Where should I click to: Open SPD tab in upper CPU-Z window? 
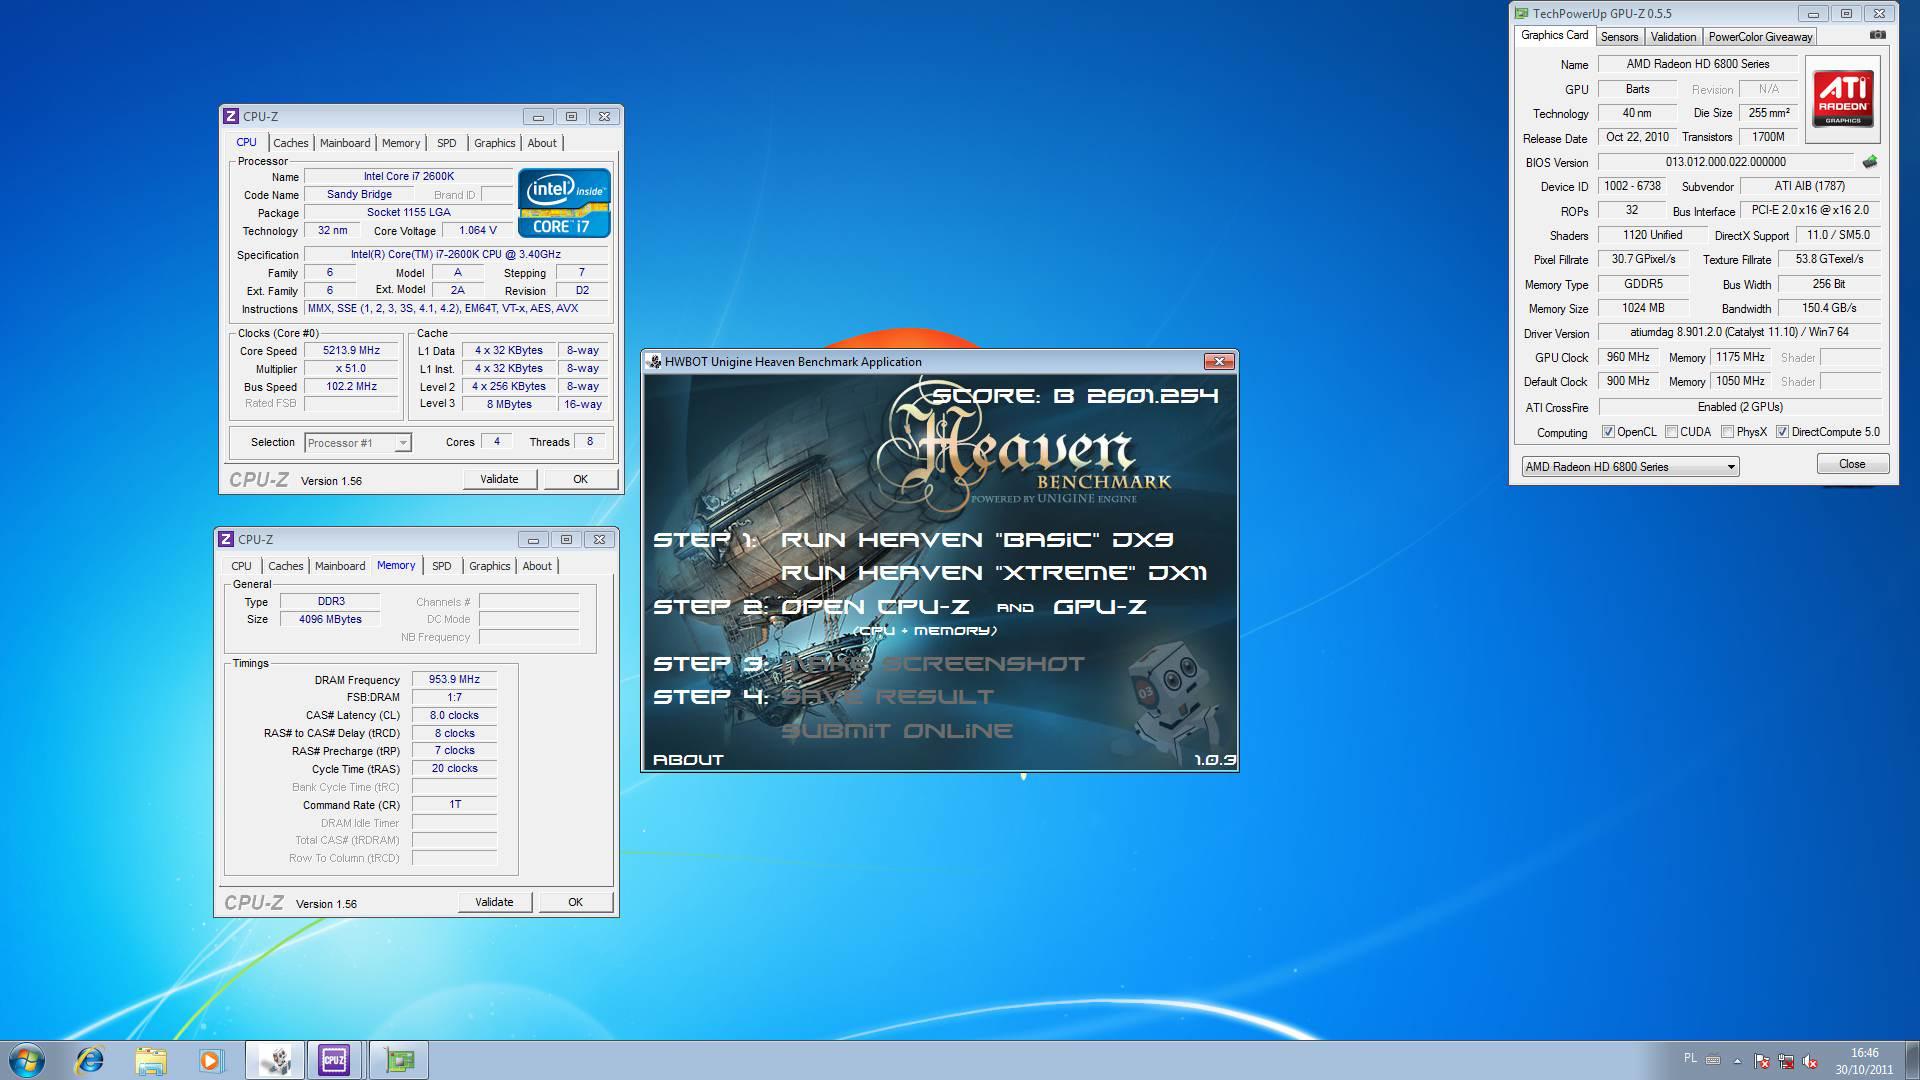tap(447, 143)
